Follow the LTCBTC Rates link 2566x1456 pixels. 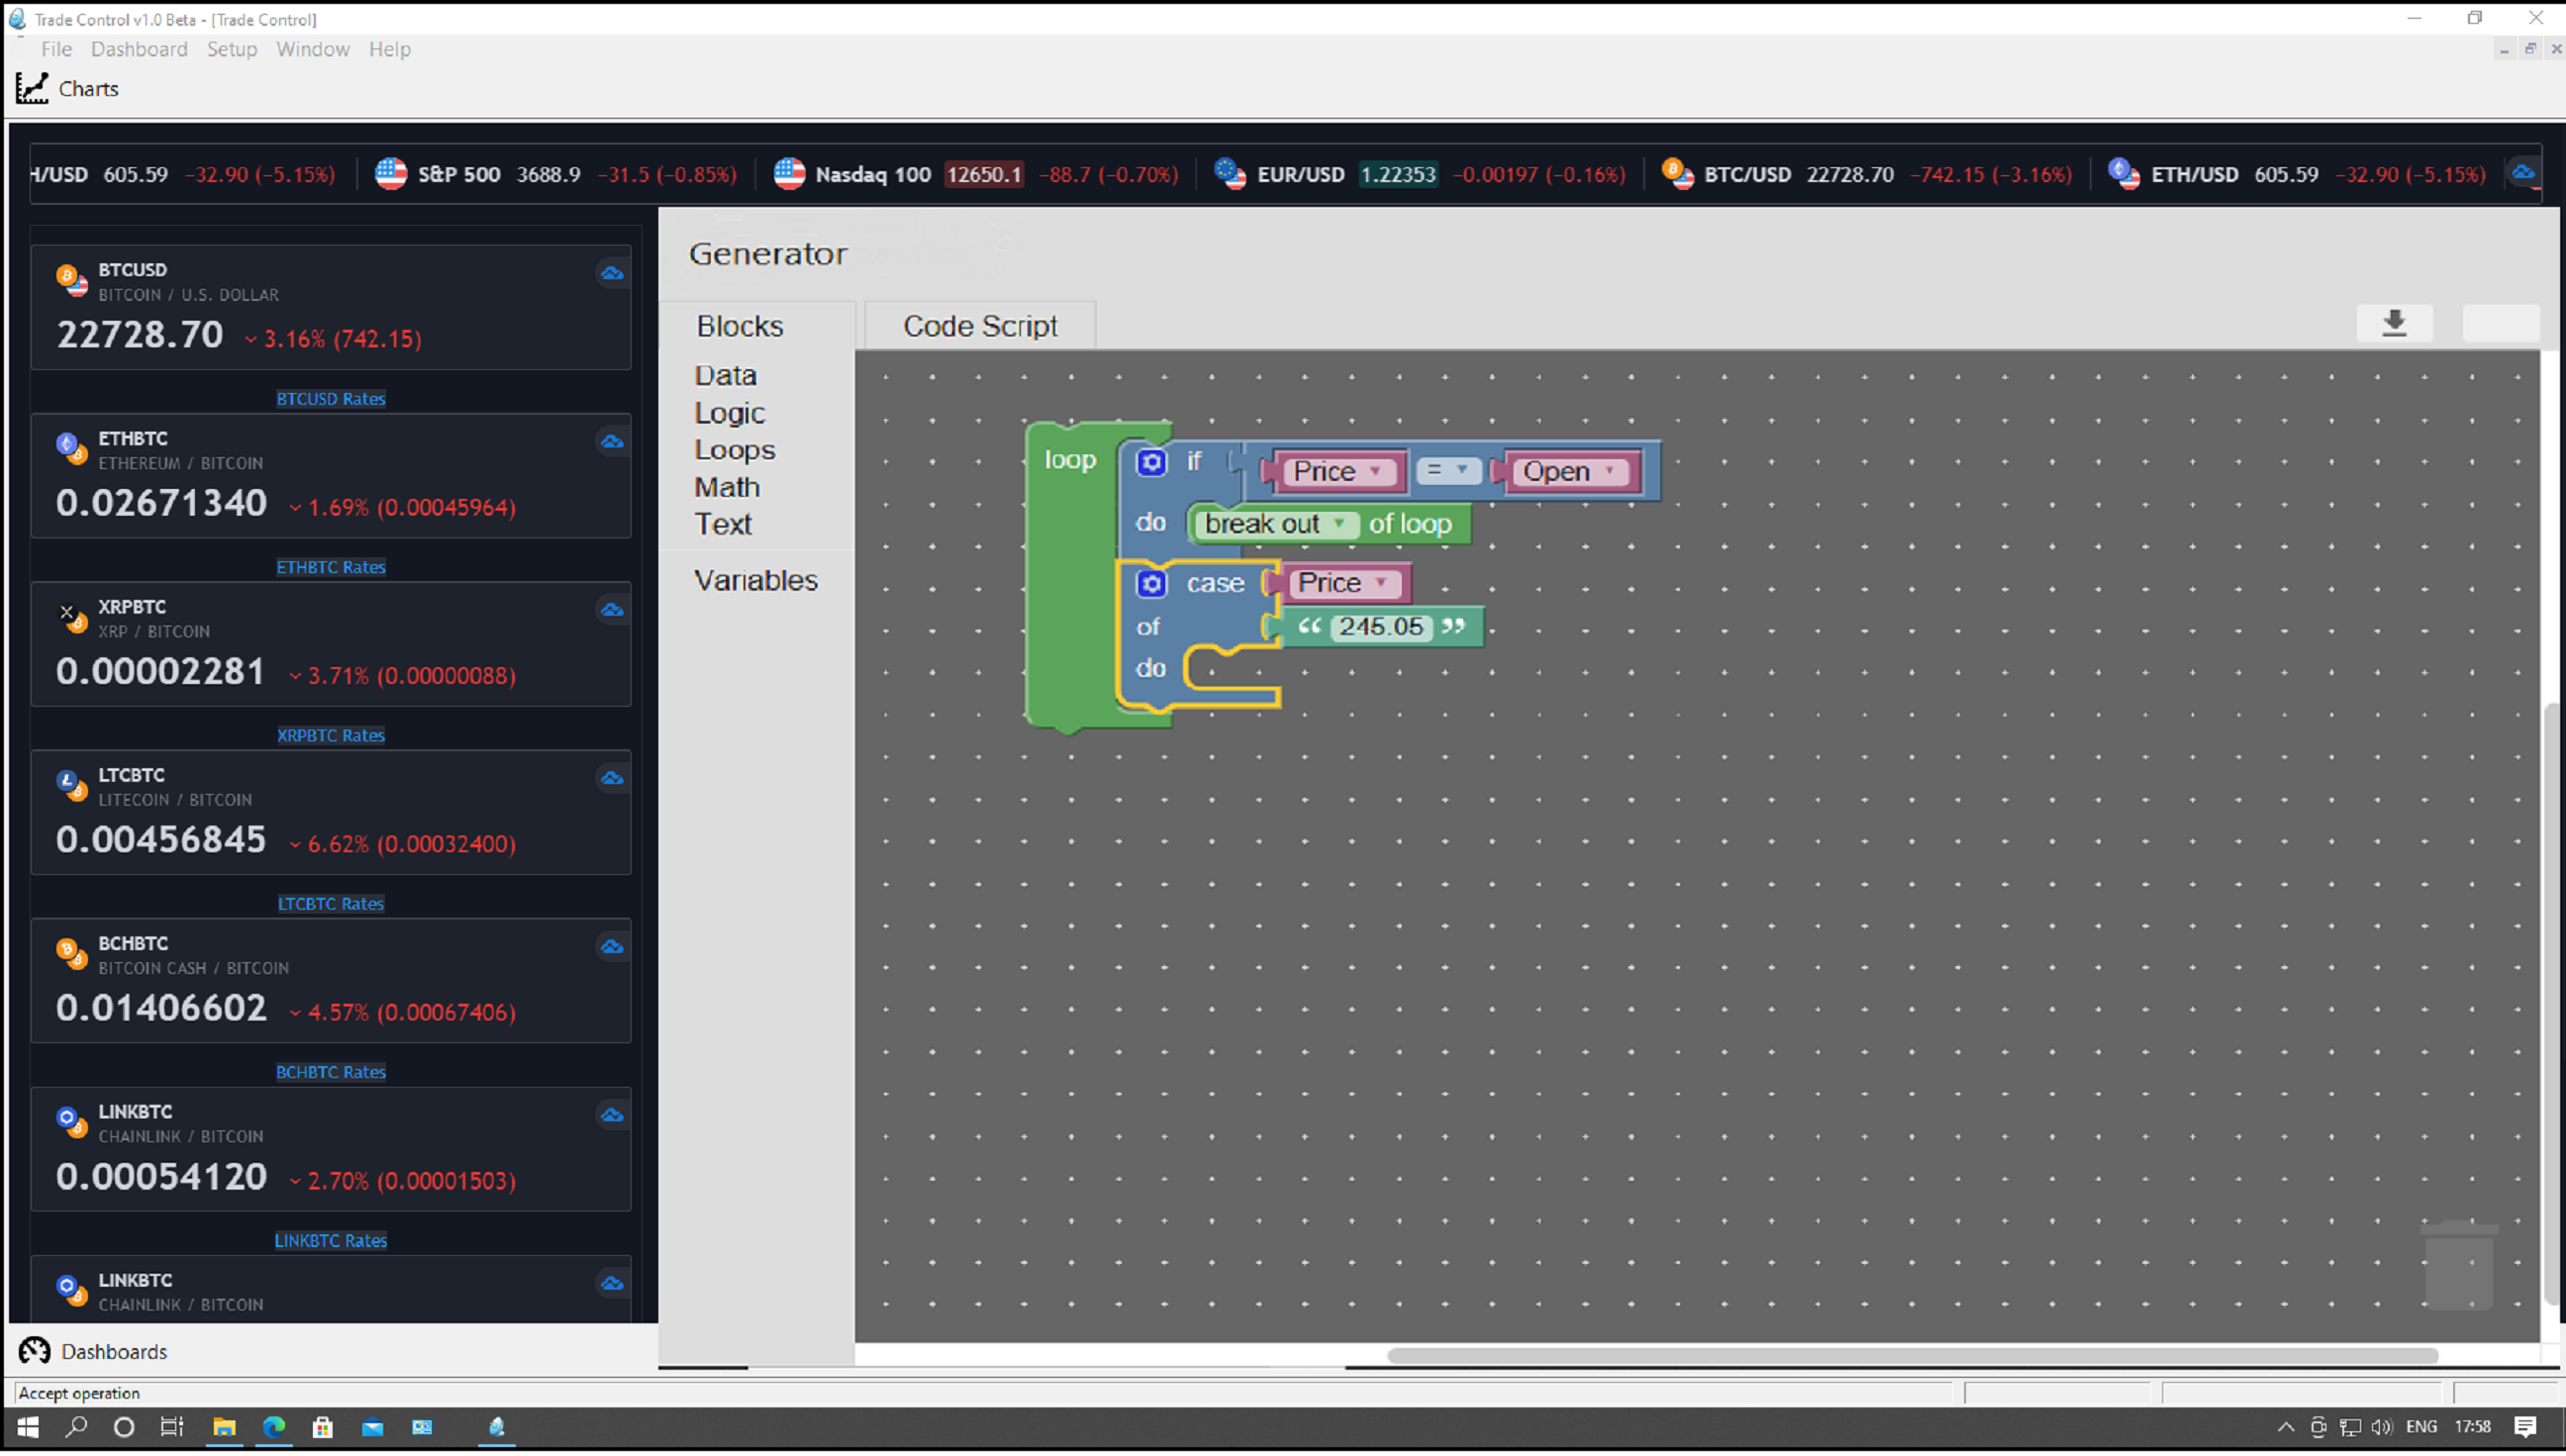[331, 904]
